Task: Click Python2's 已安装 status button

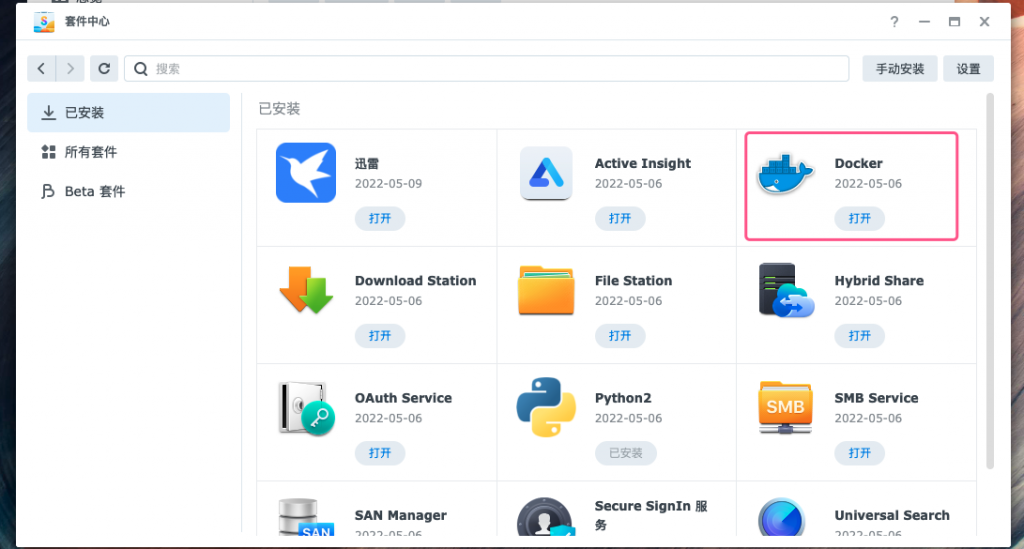Action: (626, 453)
